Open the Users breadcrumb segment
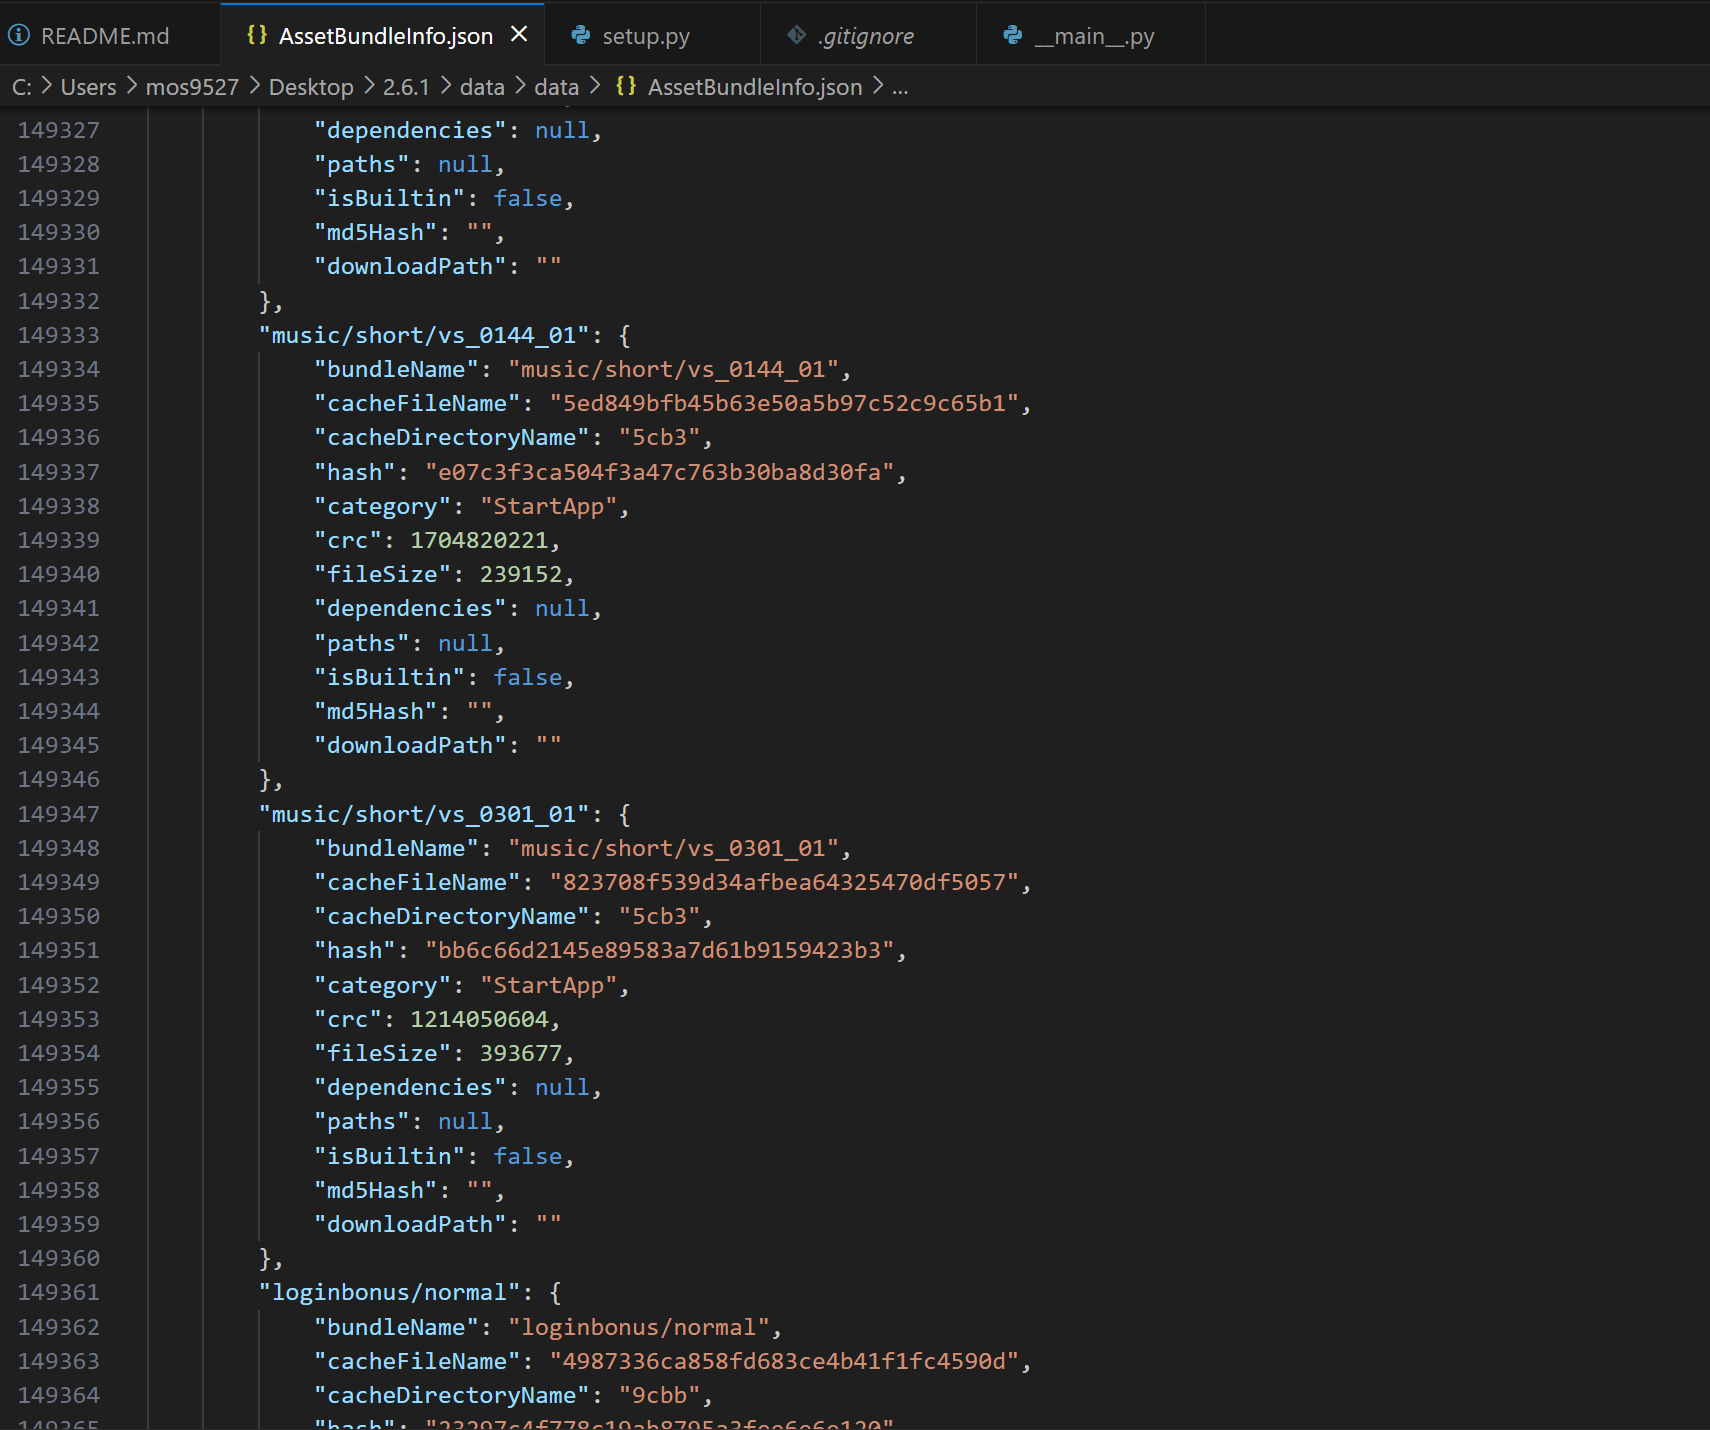 pyautogui.click(x=88, y=87)
